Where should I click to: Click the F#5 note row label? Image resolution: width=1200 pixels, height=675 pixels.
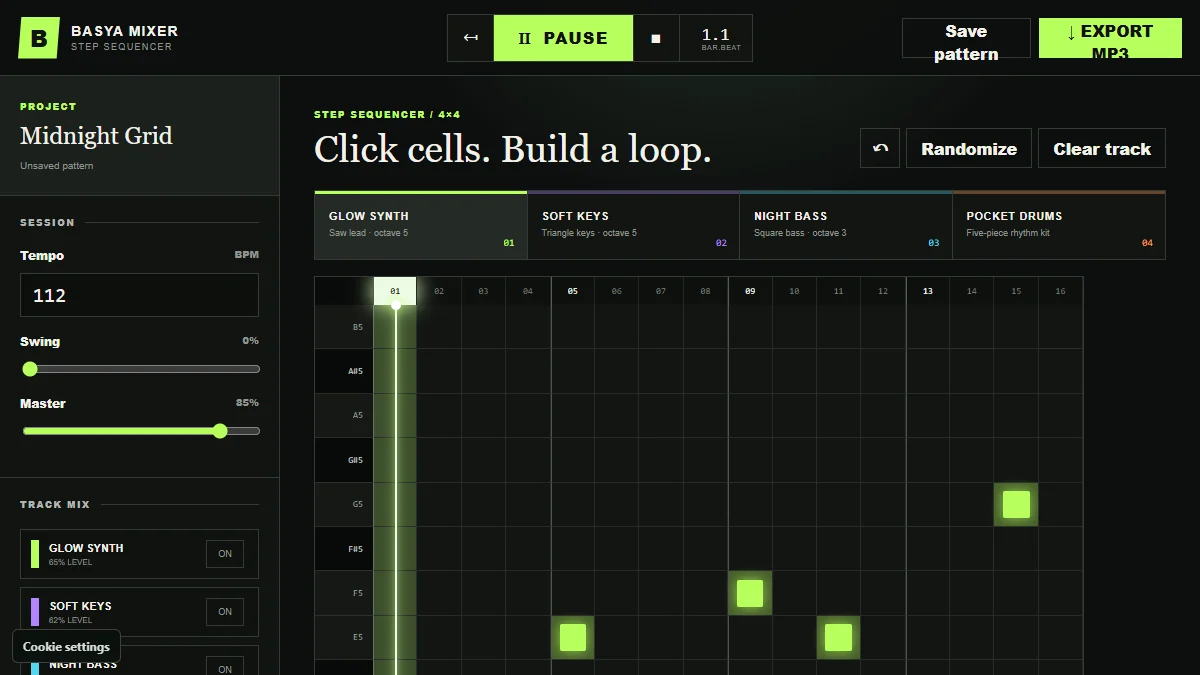click(344, 548)
